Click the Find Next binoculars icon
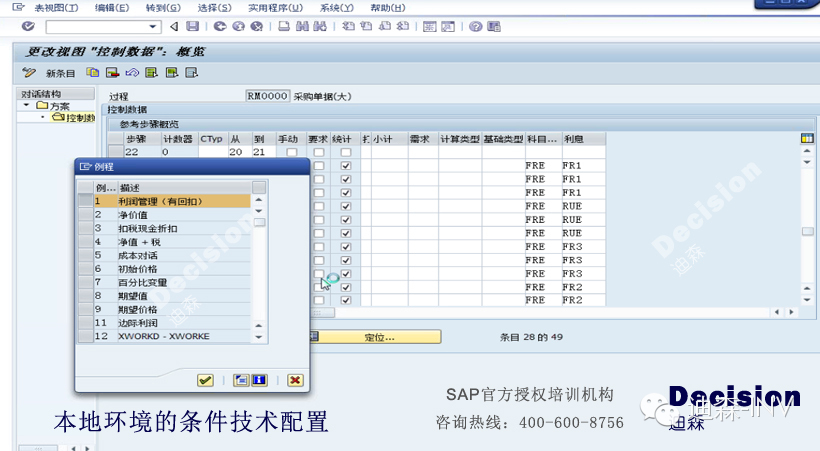 tap(320, 26)
